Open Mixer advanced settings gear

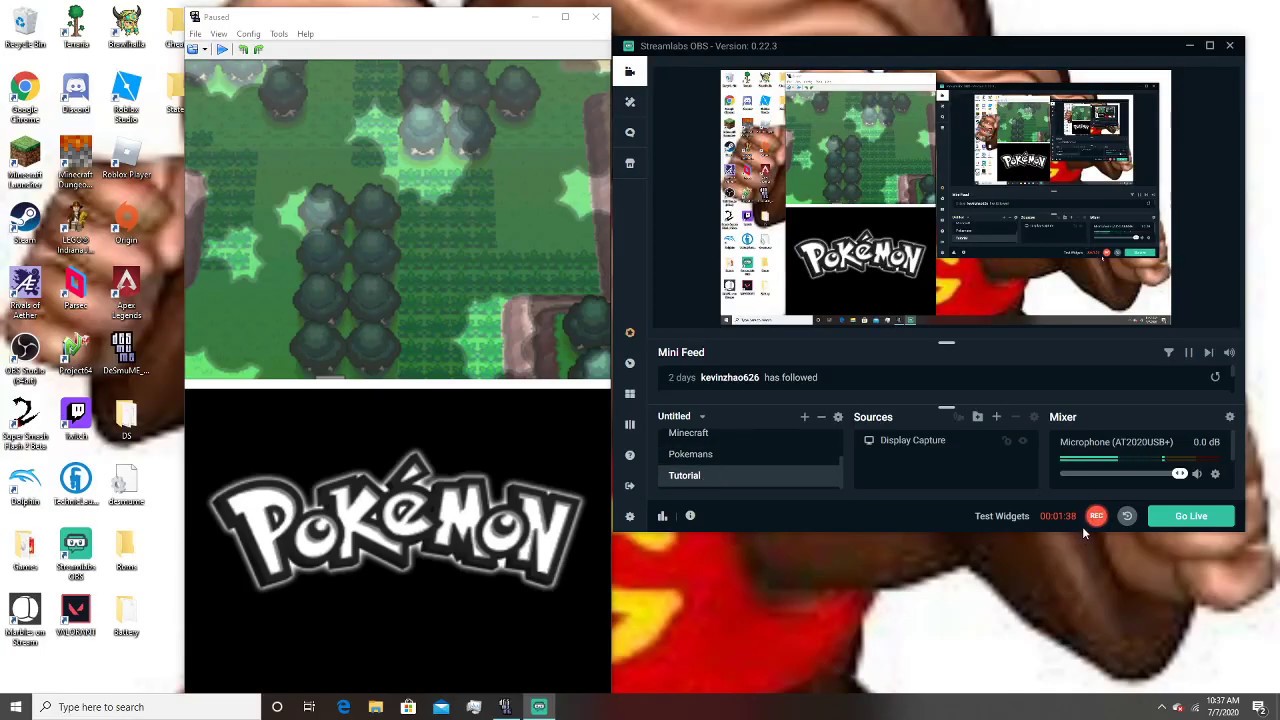pos(1229,417)
